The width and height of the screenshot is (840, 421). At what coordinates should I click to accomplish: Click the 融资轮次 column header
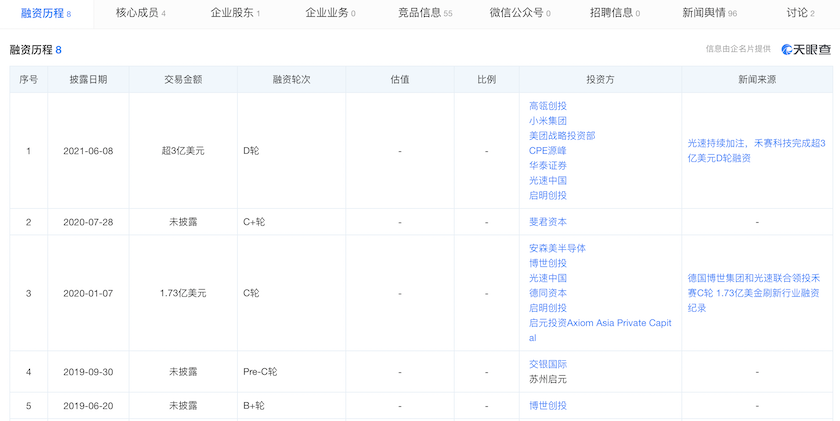click(291, 79)
